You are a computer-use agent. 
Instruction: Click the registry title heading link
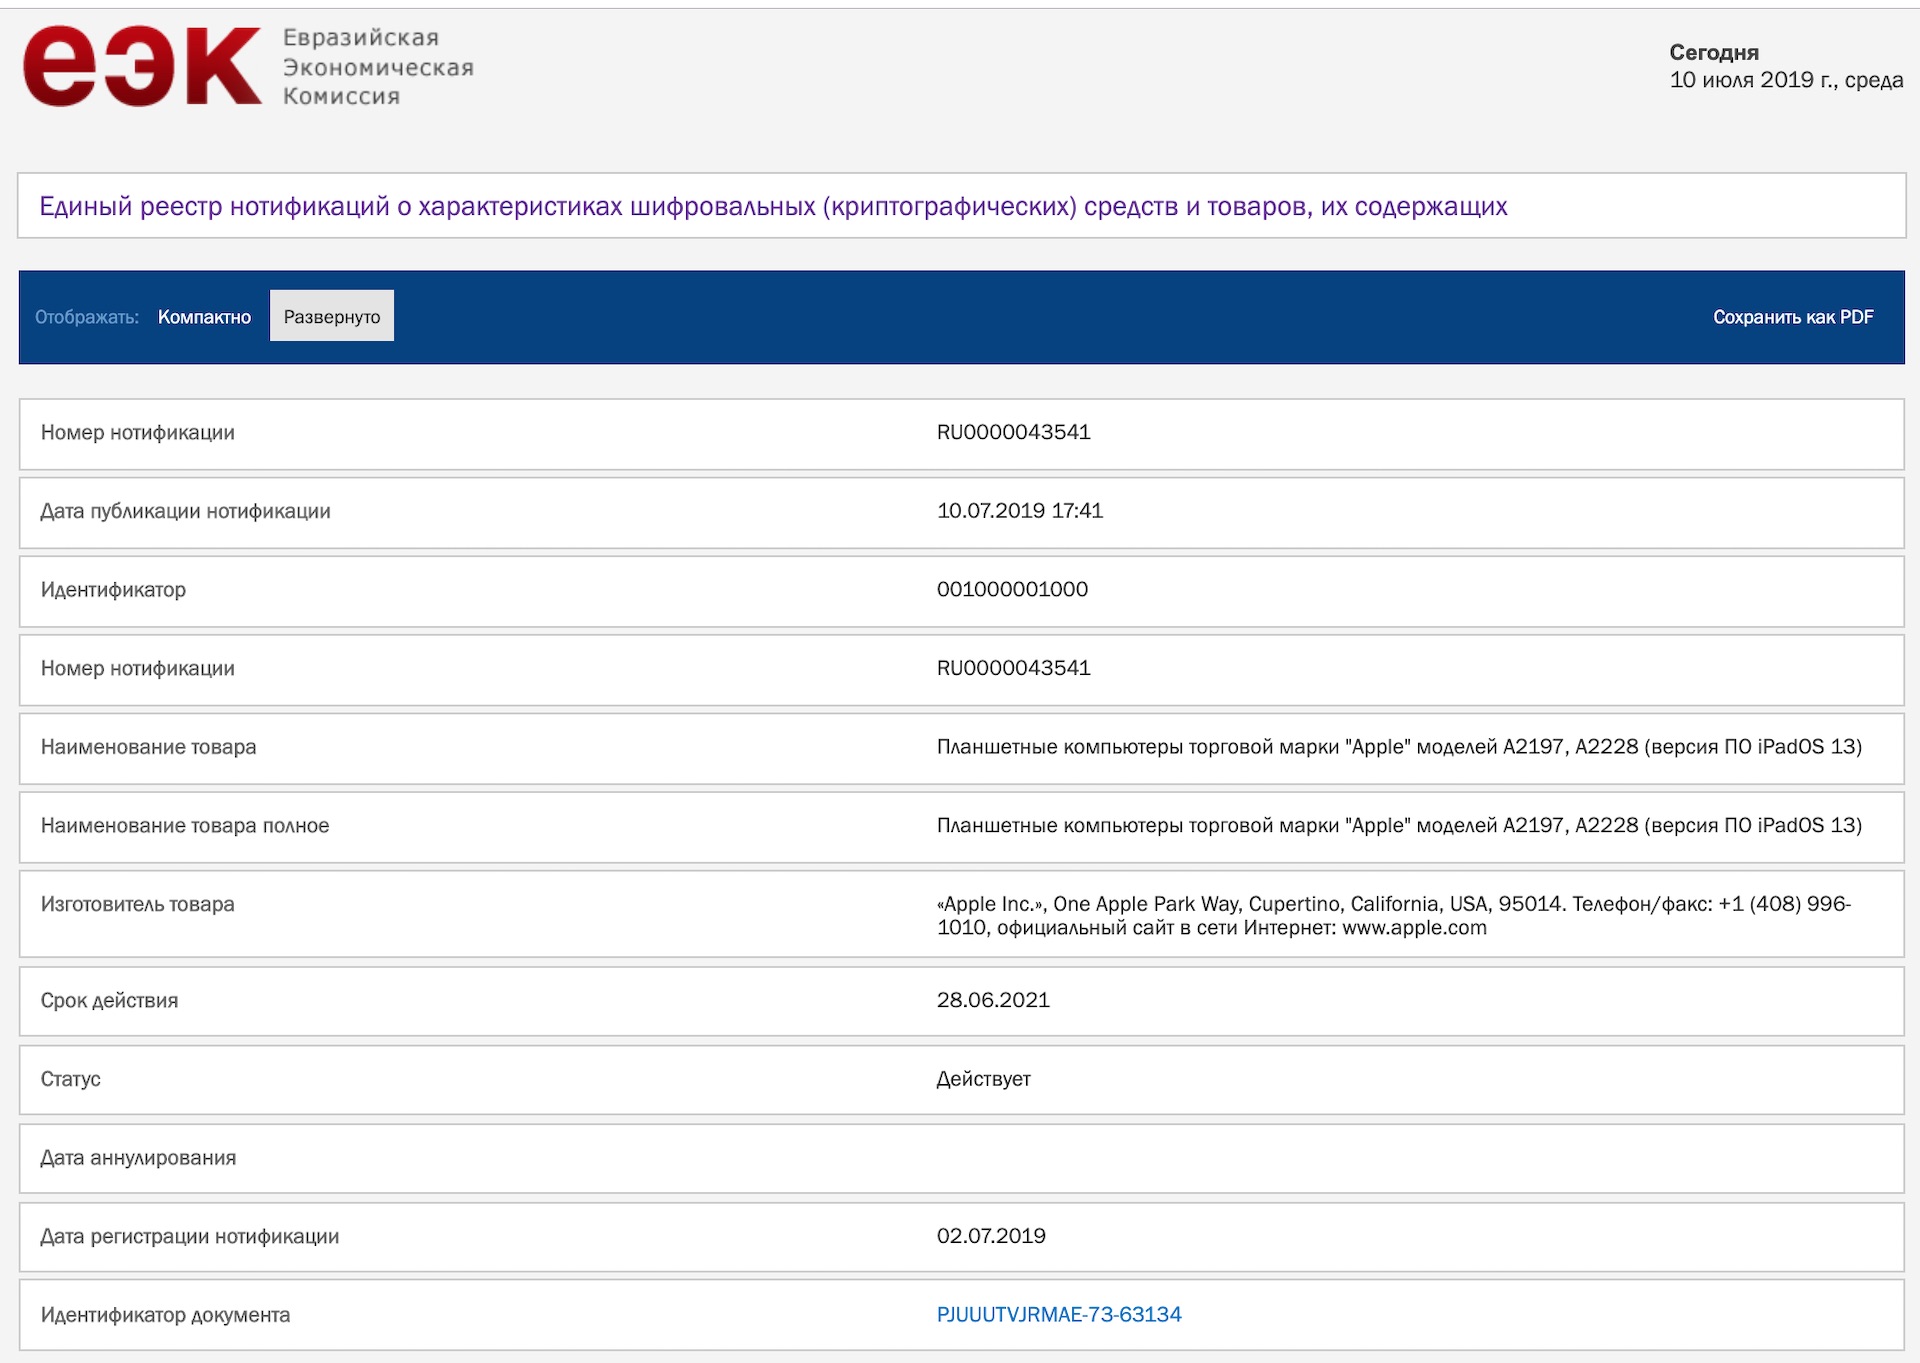(772, 206)
